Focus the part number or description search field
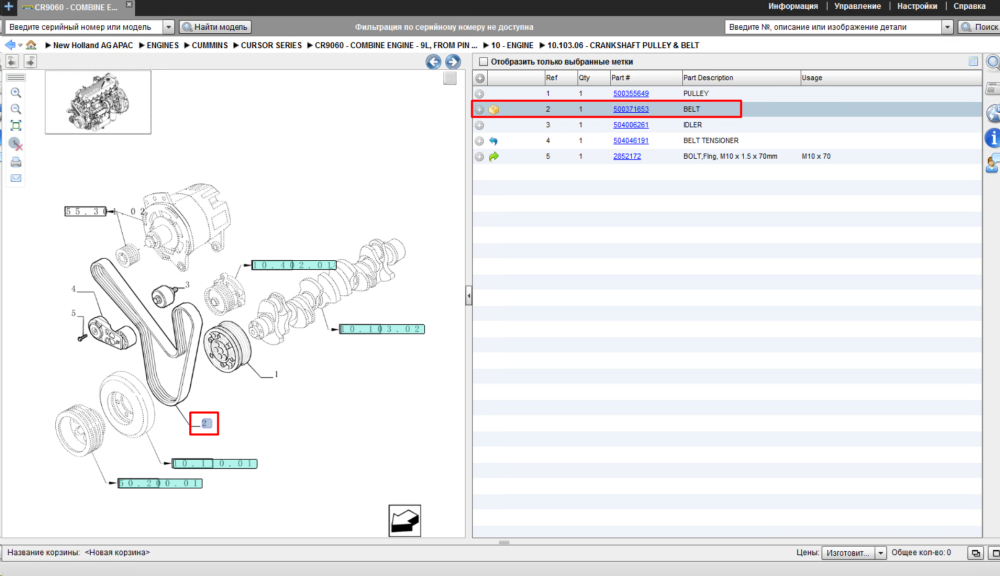This screenshot has width=1000, height=576. tap(833, 27)
